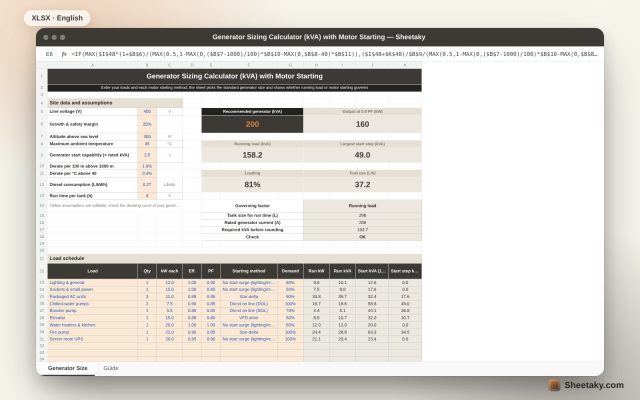640x400 pixels.
Task: Select the 'Altitude above sea level' label
Action: pyautogui.click(x=92, y=137)
